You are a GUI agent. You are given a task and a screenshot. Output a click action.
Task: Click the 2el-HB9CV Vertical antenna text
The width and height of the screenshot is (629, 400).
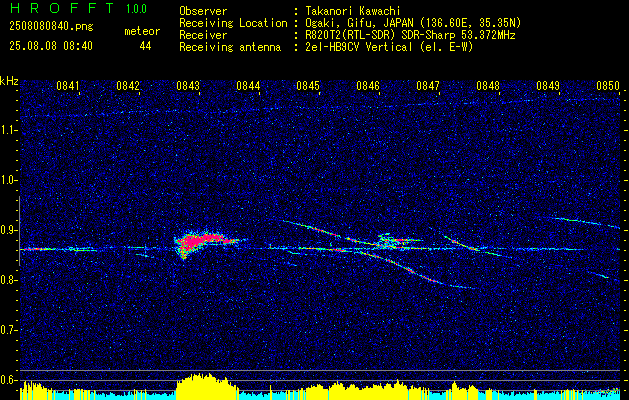[387, 47]
